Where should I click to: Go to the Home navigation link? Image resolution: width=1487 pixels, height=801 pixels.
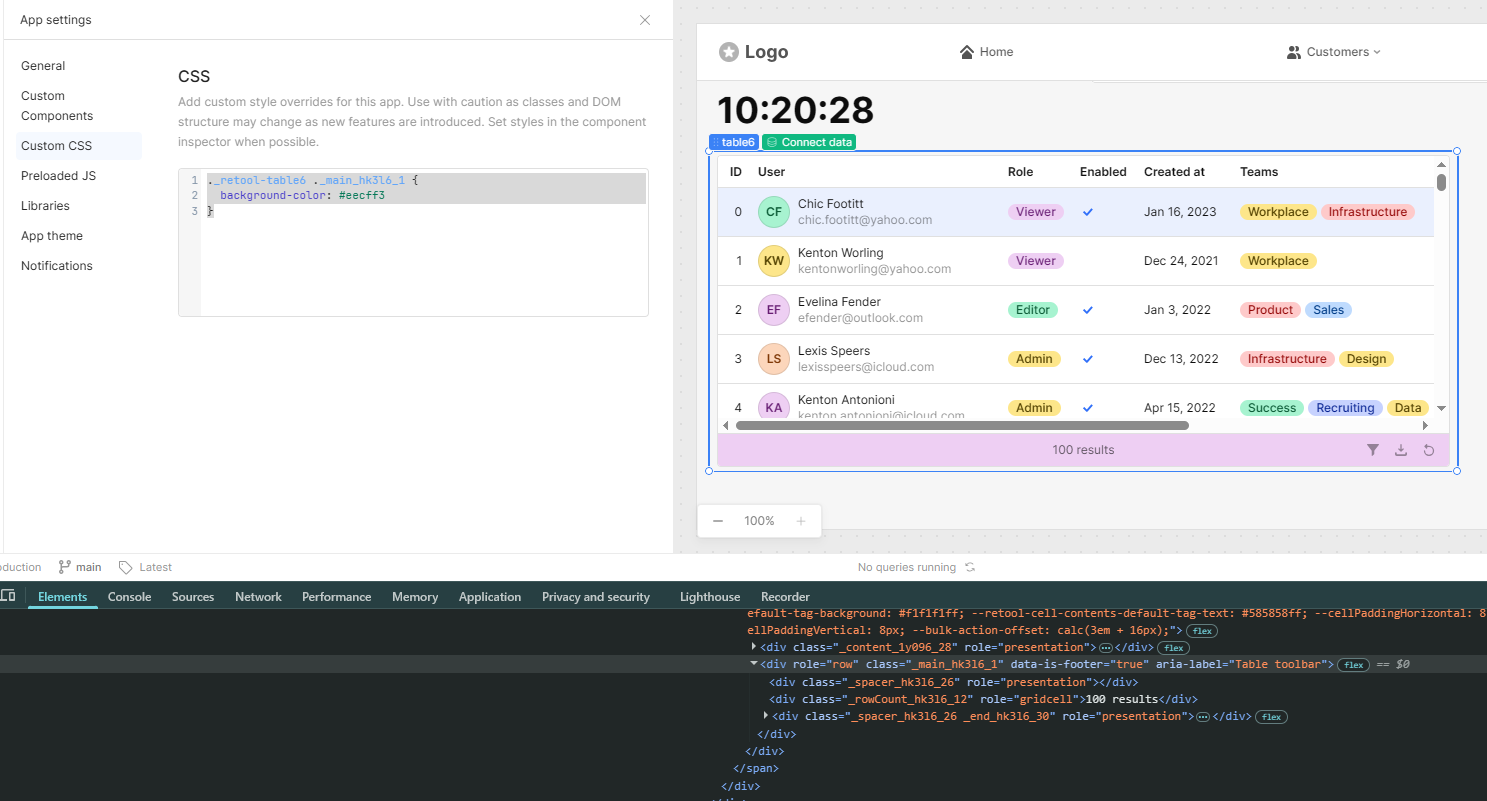(986, 52)
